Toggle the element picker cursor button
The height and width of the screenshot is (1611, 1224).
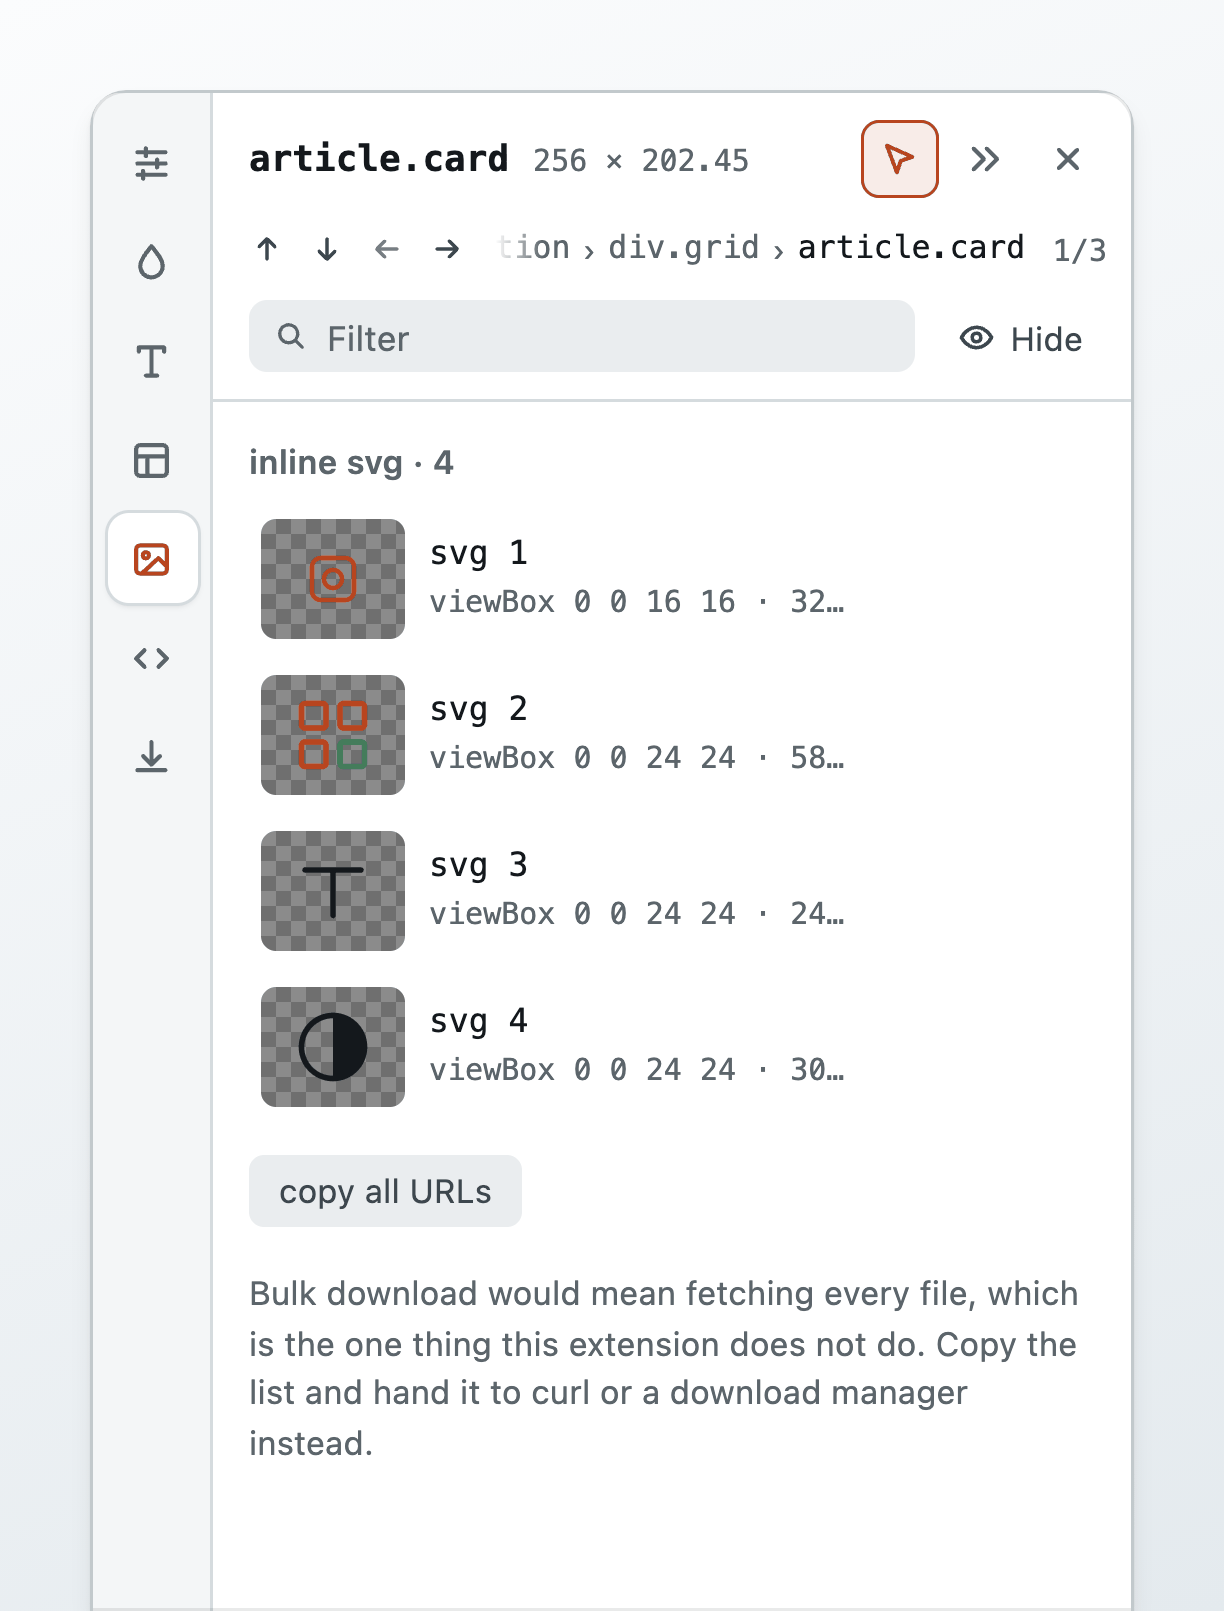tap(900, 159)
